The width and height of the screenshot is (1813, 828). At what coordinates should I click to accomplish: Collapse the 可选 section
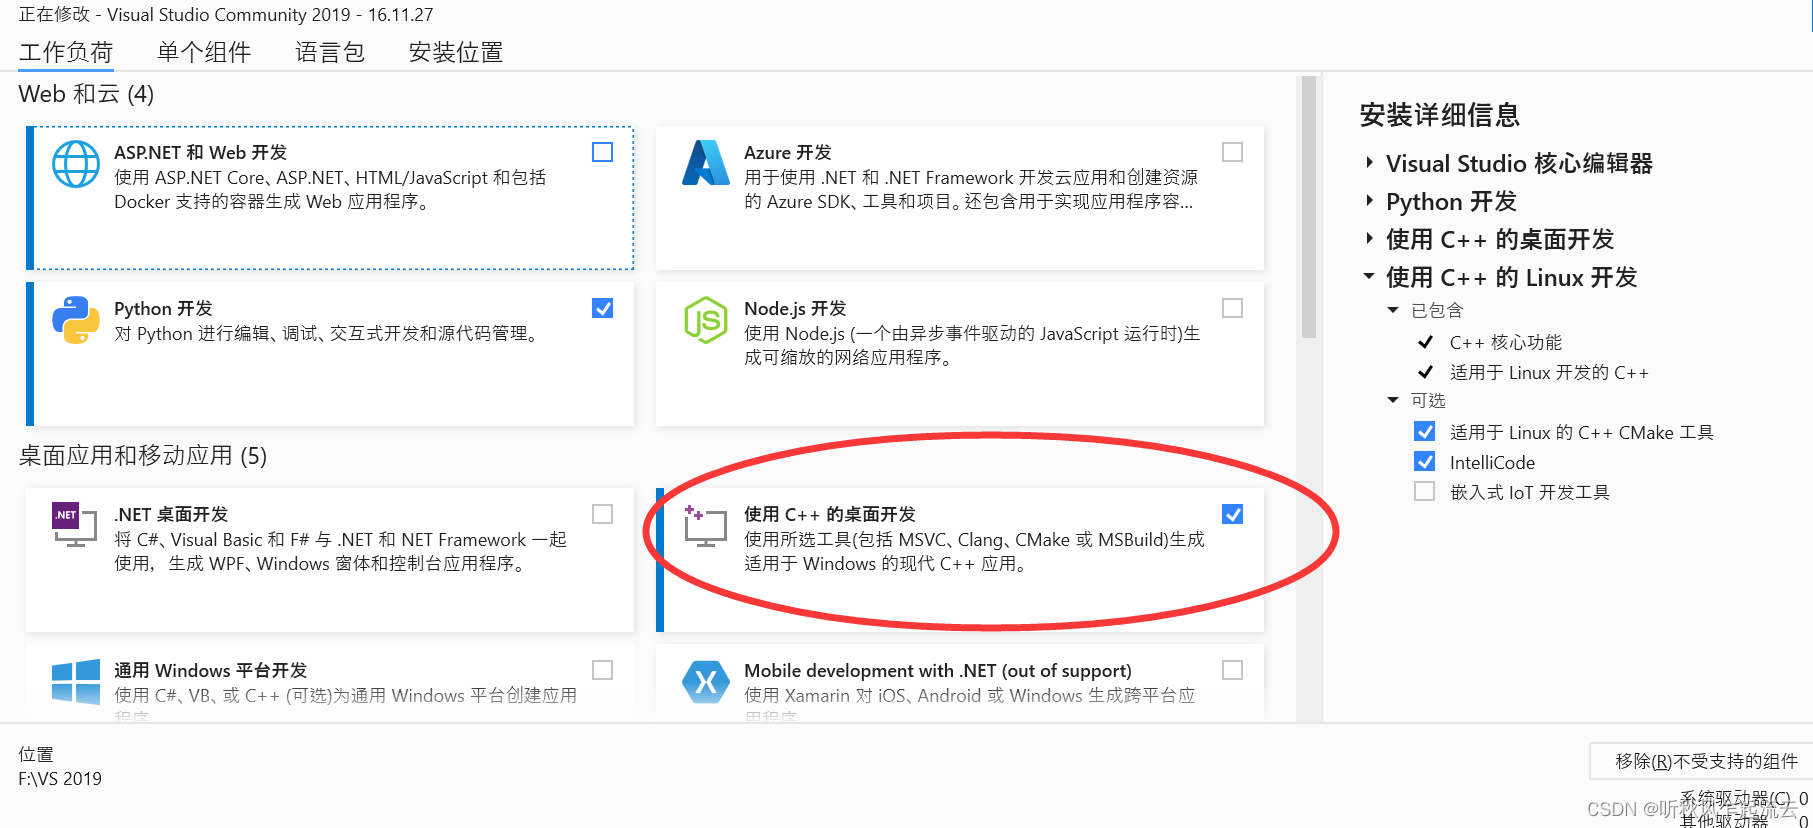coord(1393,400)
